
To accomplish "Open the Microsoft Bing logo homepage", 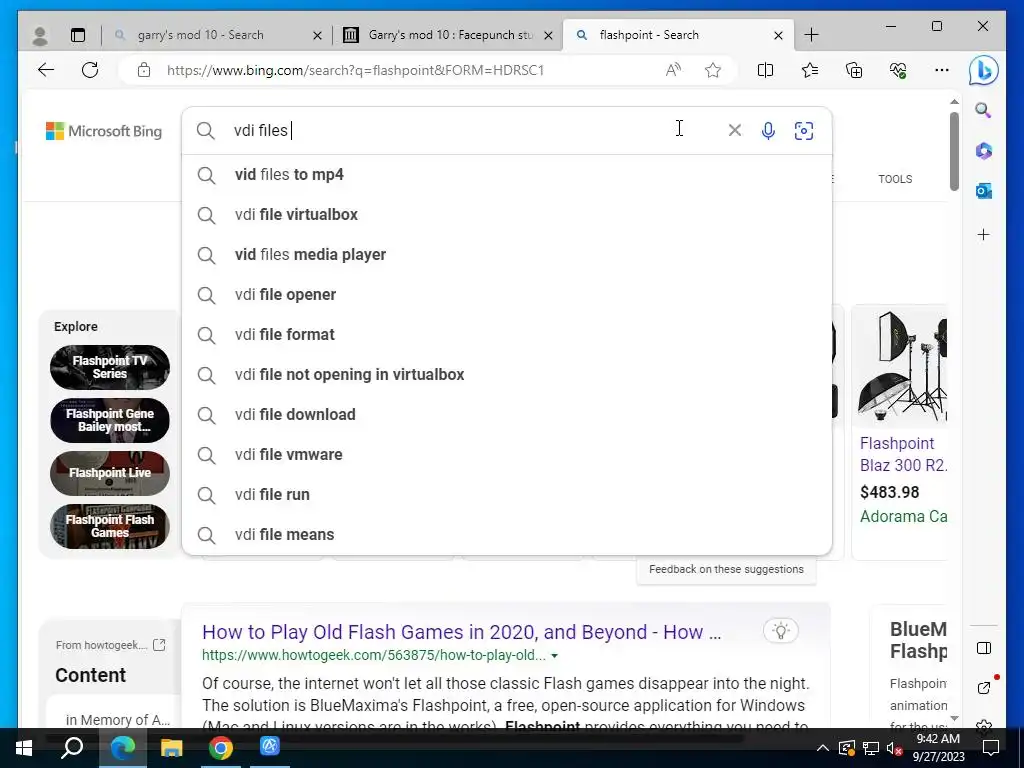I will point(104,131).
